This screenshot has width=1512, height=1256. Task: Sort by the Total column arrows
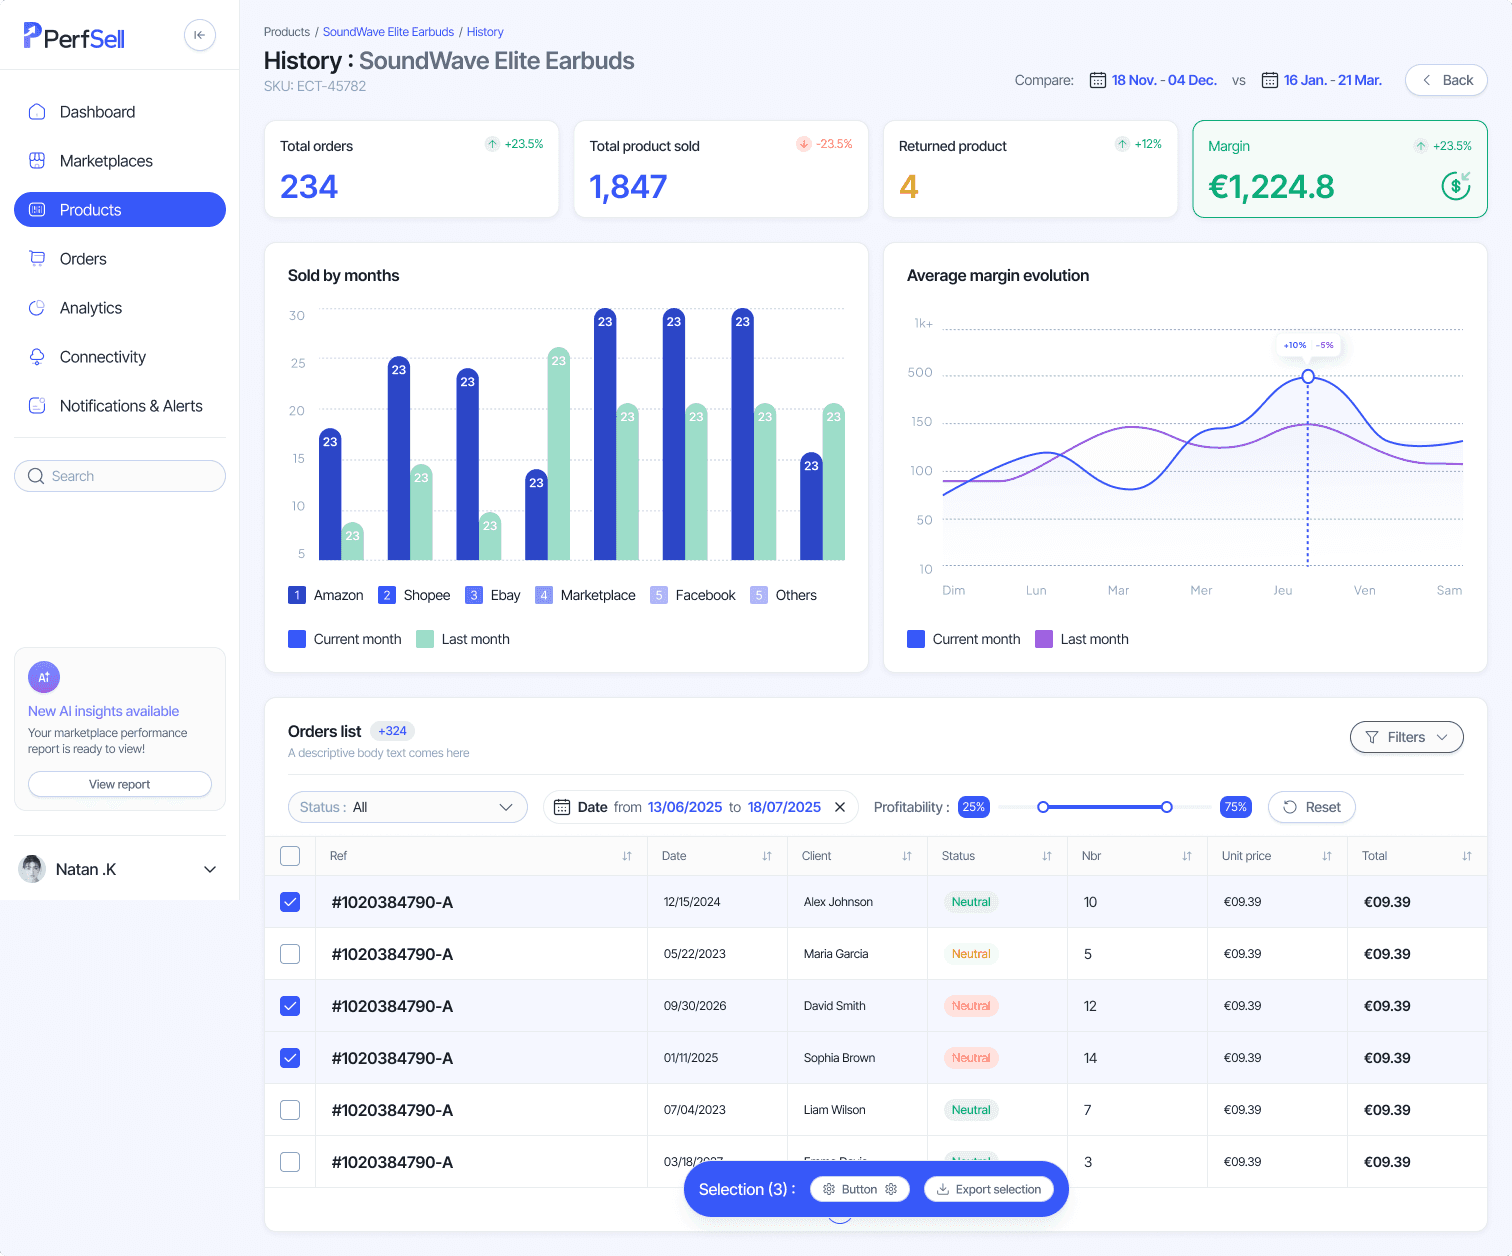coord(1467,856)
